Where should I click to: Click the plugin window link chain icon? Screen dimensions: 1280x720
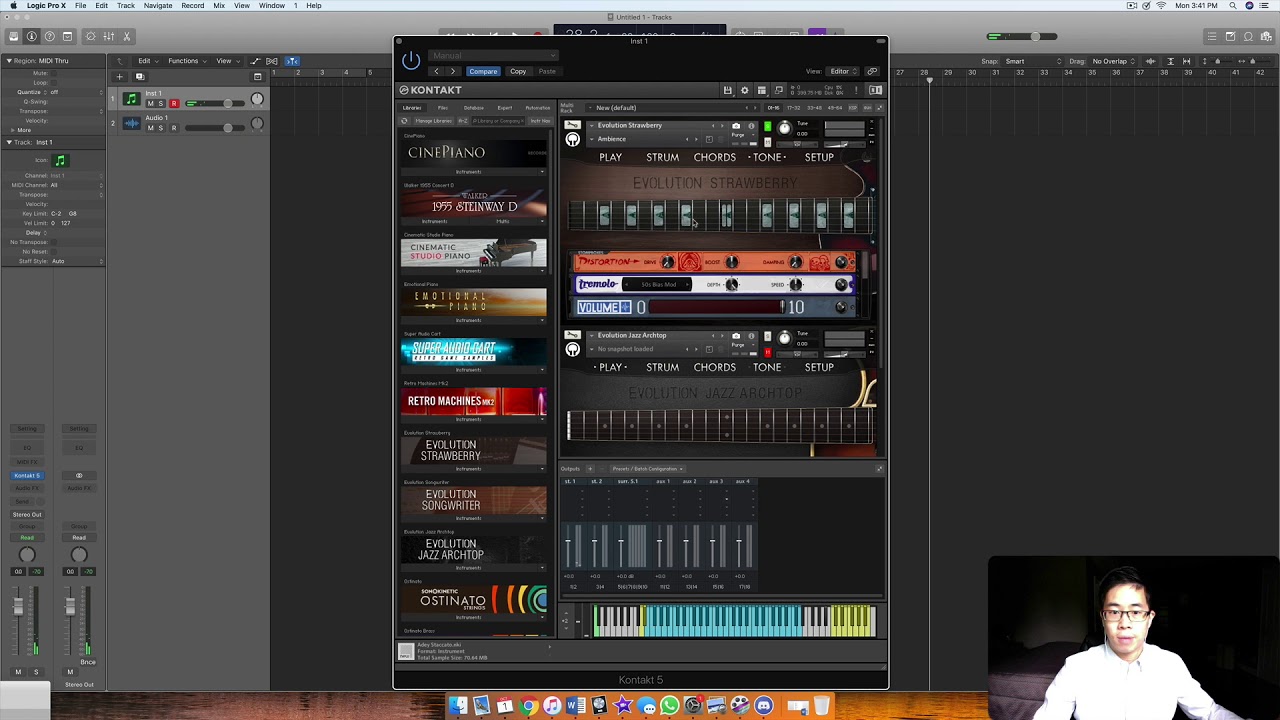pyautogui.click(x=872, y=71)
